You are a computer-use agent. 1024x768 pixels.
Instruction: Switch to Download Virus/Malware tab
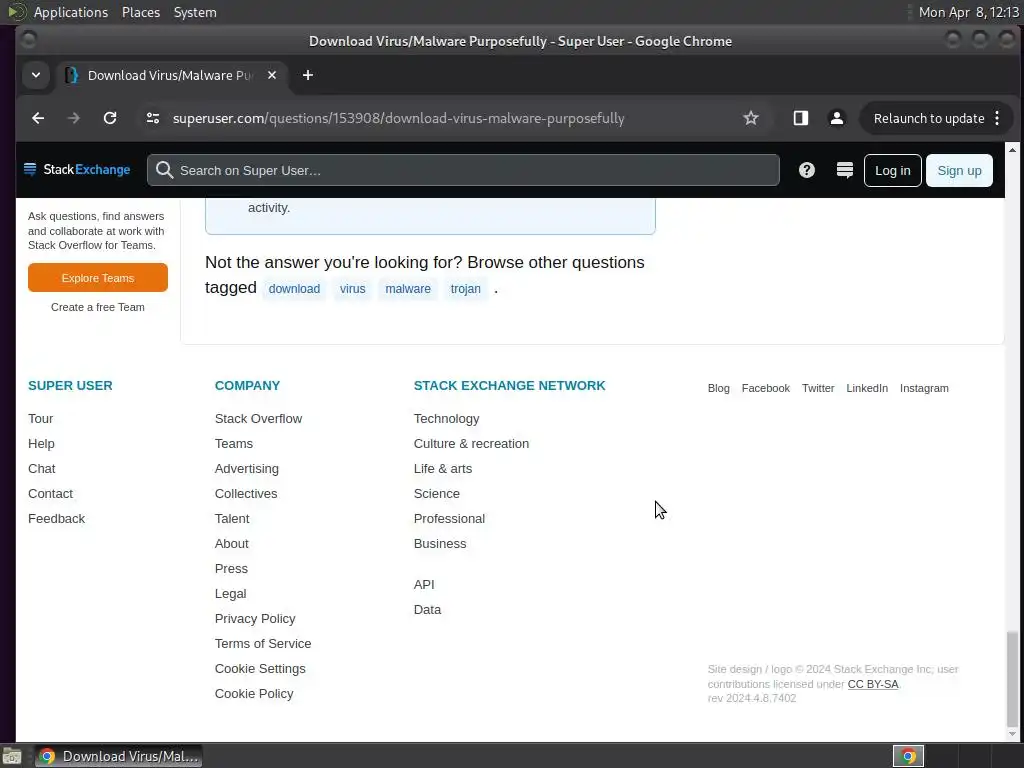click(x=171, y=75)
